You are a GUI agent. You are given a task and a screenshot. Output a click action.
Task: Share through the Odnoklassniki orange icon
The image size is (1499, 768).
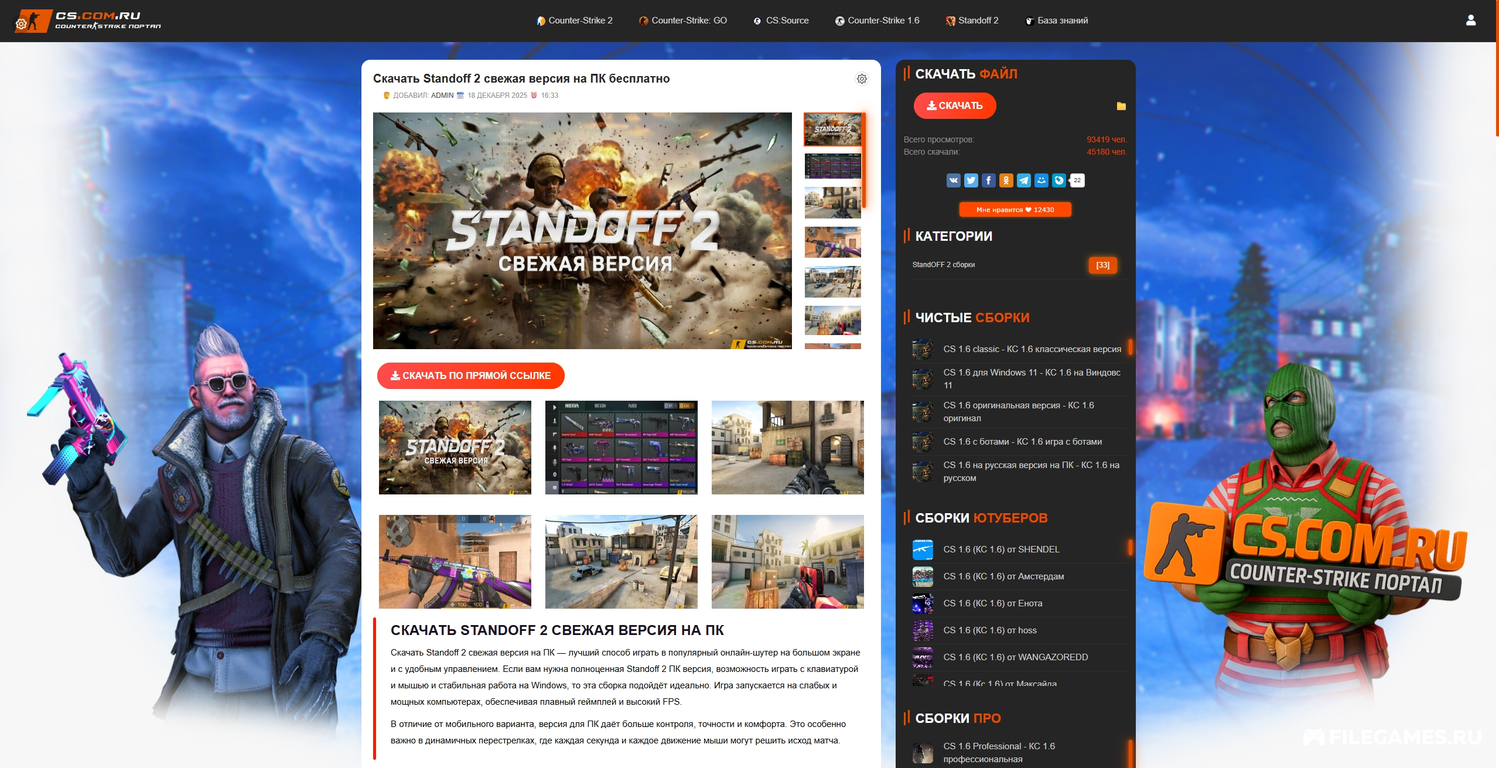tap(1006, 181)
